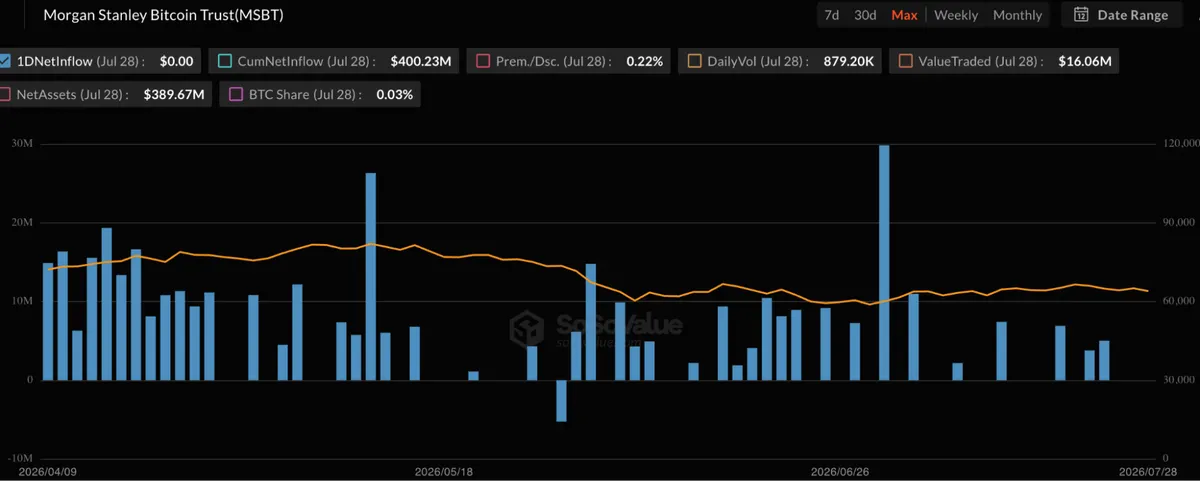Screen dimensions: 1200x481
Task: Click the 0.03% BTC Share value
Action: [x=394, y=95]
